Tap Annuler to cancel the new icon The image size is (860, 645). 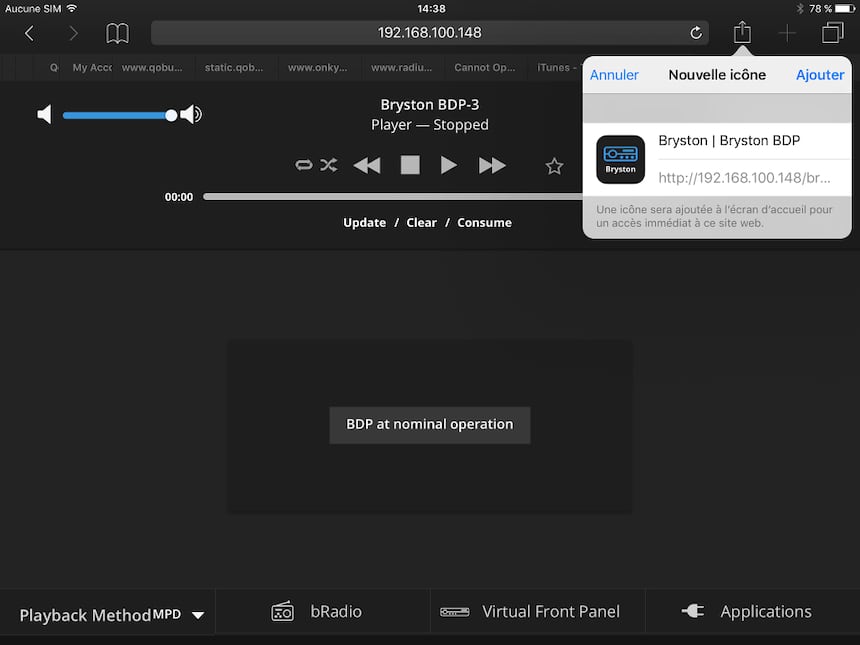point(614,75)
